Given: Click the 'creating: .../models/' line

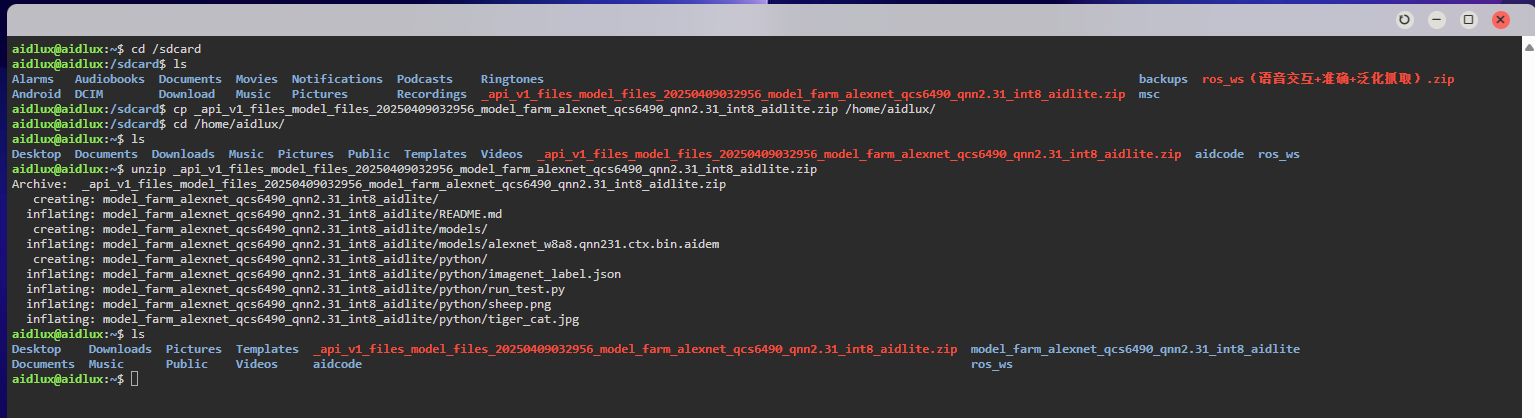Looking at the screenshot, I should point(260,229).
